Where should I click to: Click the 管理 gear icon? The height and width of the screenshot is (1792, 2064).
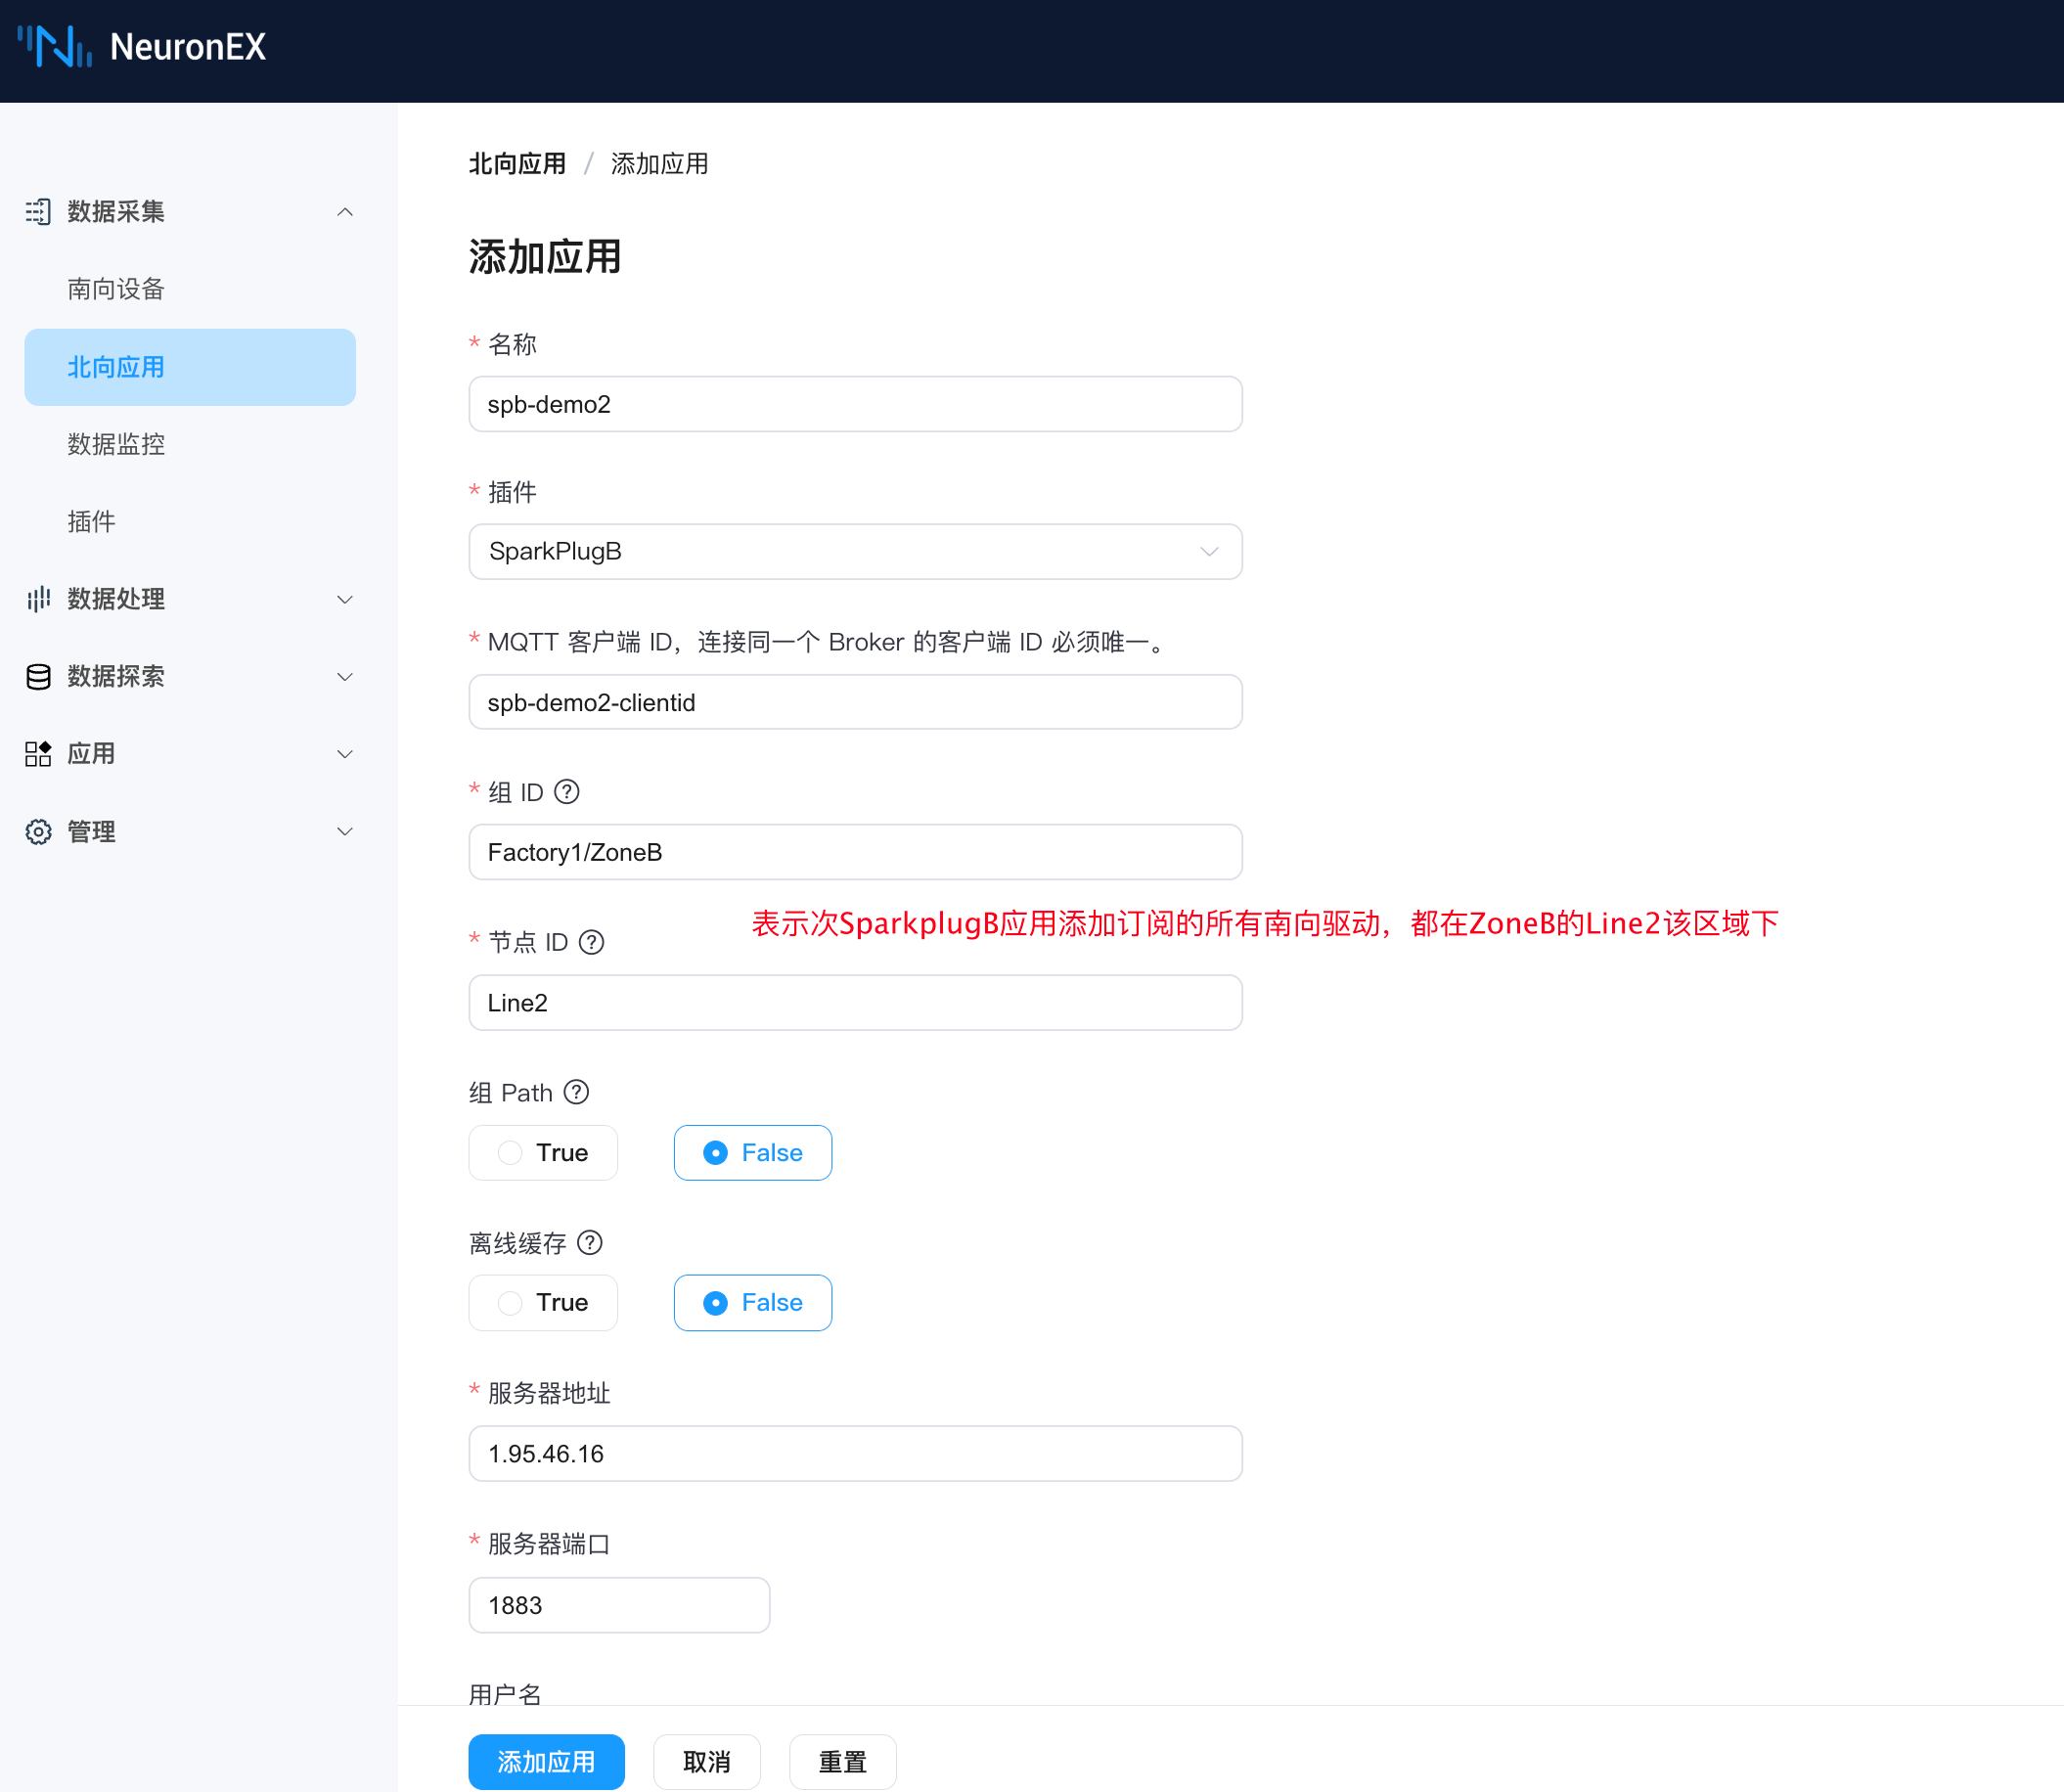point(38,832)
